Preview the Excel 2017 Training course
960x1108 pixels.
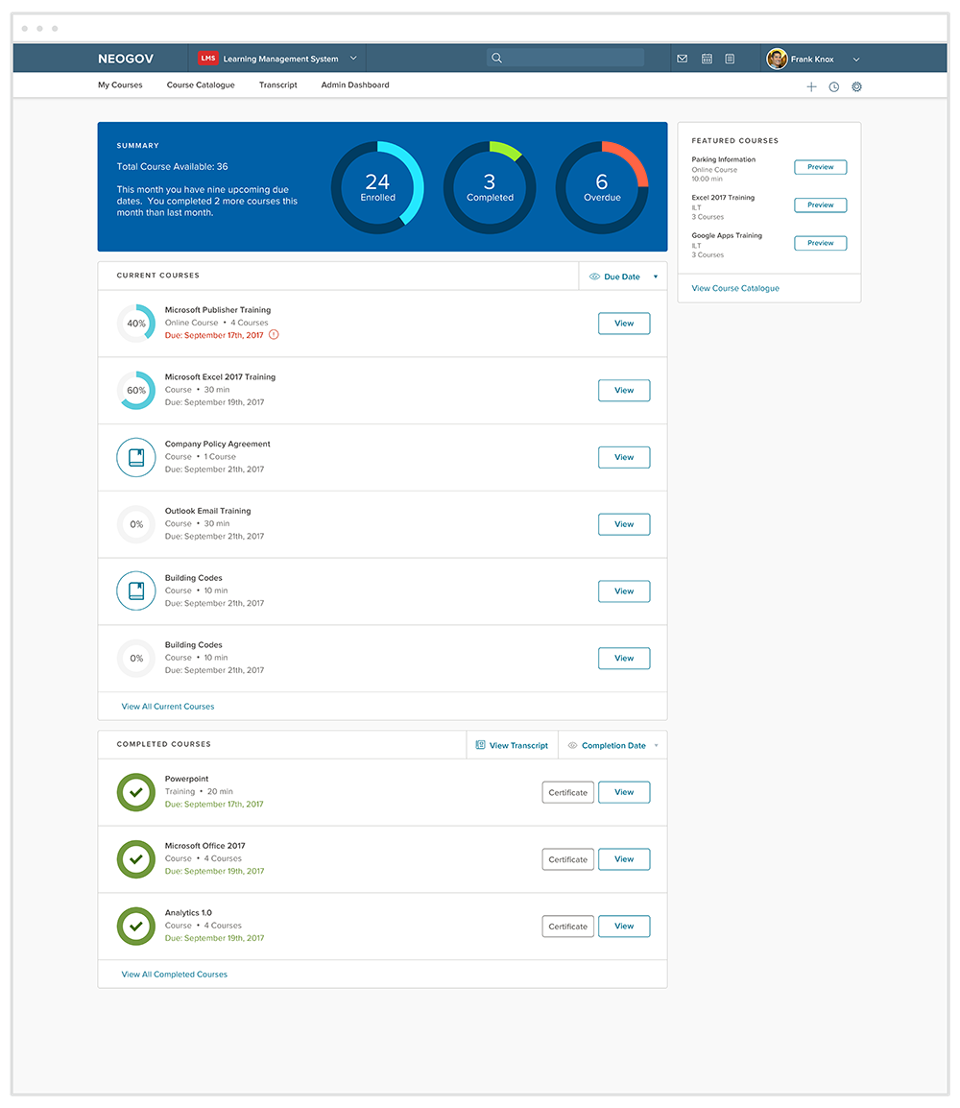(x=820, y=205)
